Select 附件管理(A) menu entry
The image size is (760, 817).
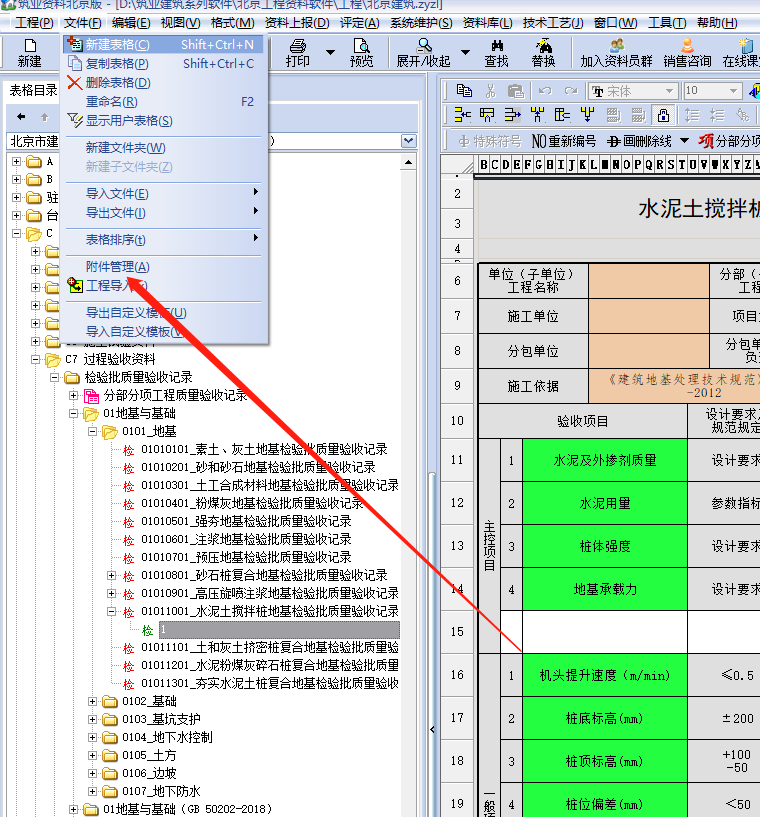(x=162, y=267)
